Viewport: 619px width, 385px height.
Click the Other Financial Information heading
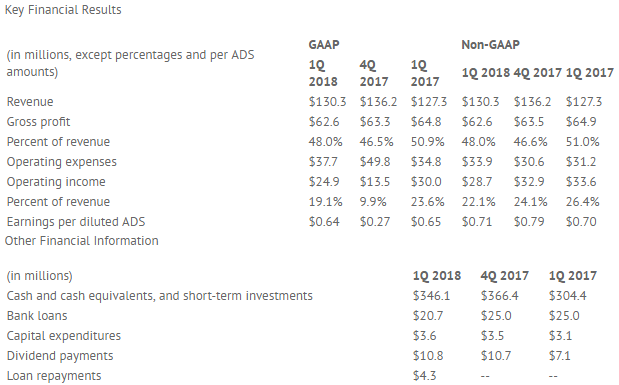pyautogui.click(x=82, y=241)
